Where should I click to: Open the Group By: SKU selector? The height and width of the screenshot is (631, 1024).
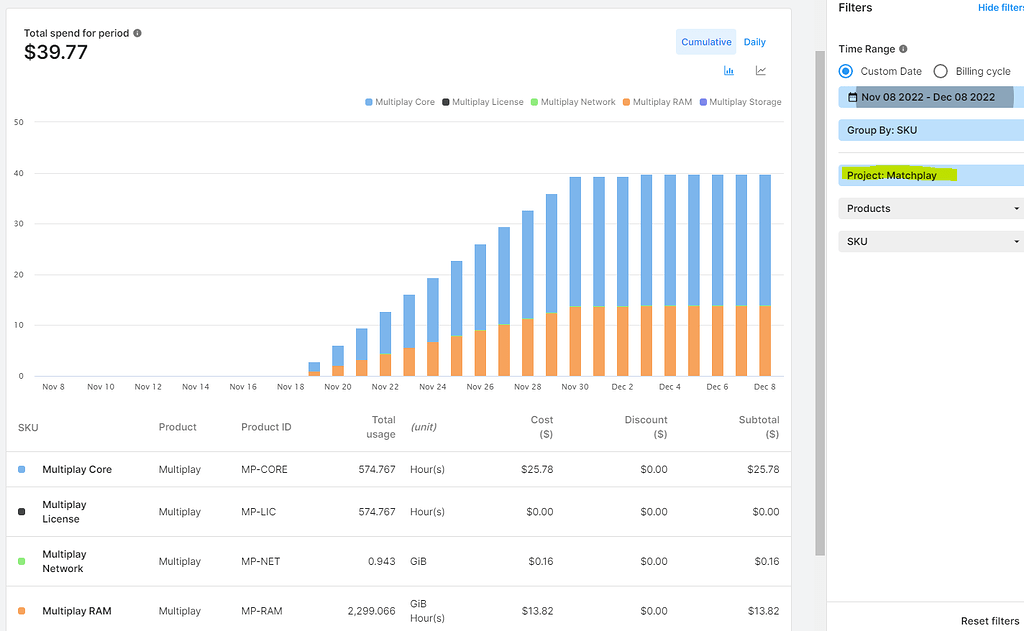pyautogui.click(x=930, y=130)
